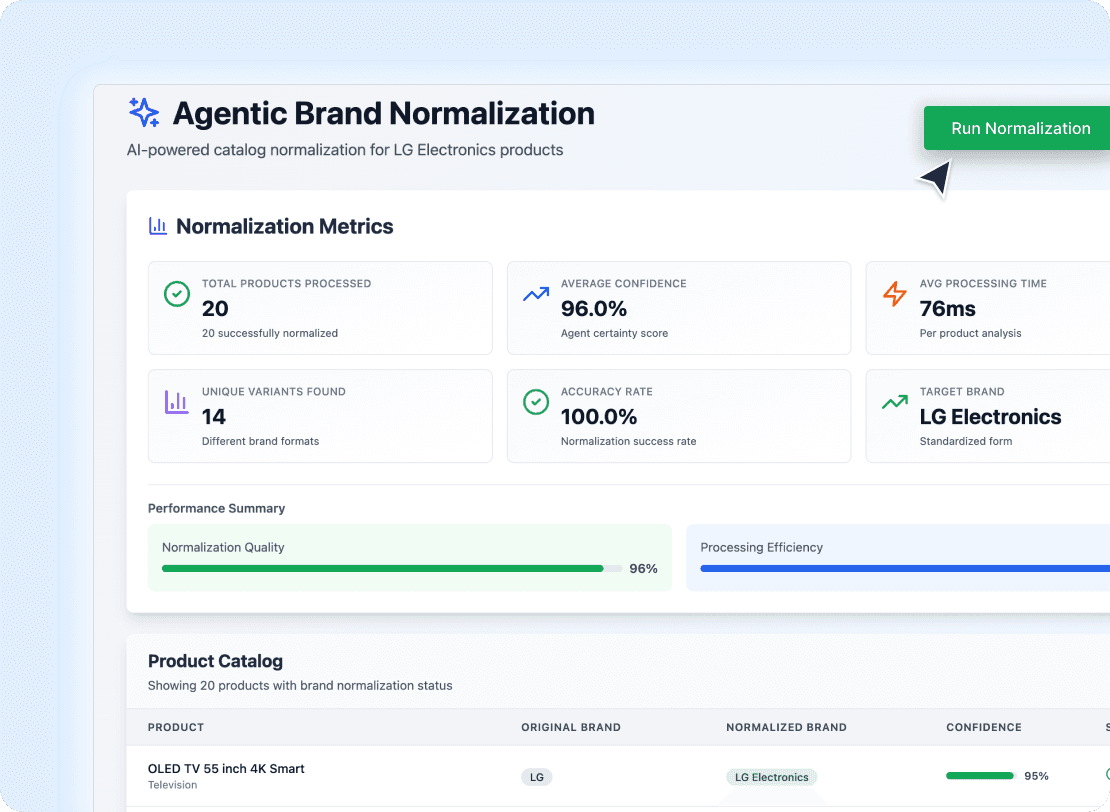Click the 20 total products value
Image resolution: width=1110 pixels, height=812 pixels.
tap(214, 309)
